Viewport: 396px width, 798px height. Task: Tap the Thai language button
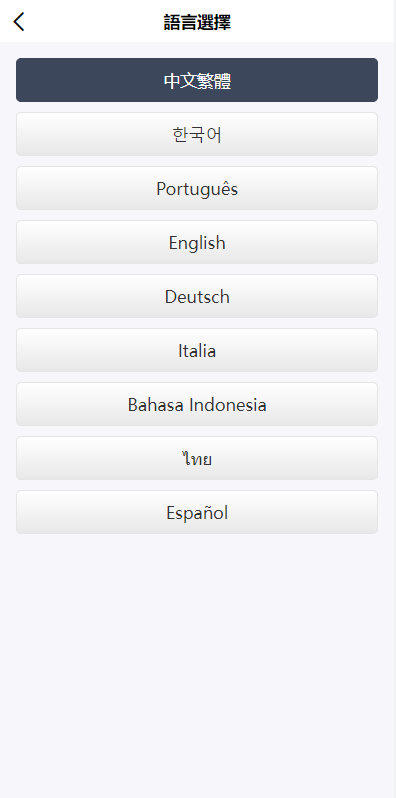197,458
